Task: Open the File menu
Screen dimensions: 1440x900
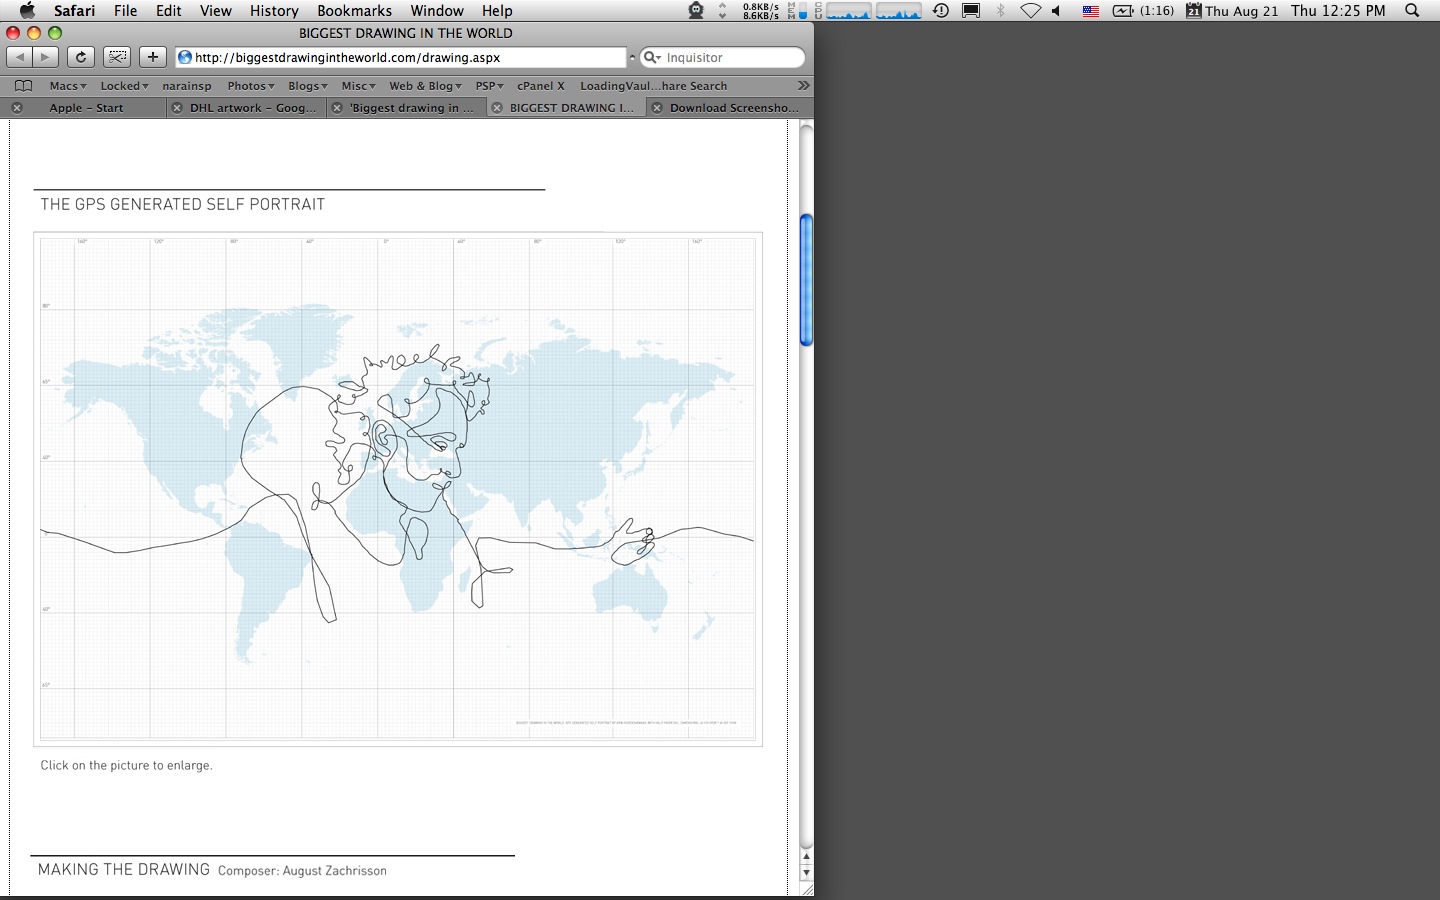Action: 126,11
